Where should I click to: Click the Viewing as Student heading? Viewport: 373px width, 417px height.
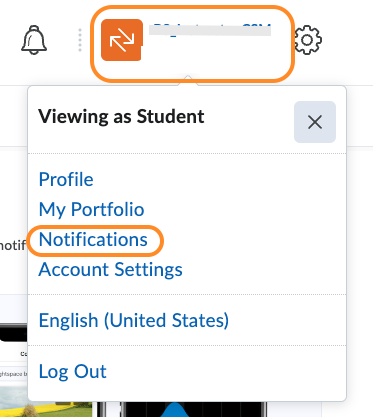pos(121,116)
